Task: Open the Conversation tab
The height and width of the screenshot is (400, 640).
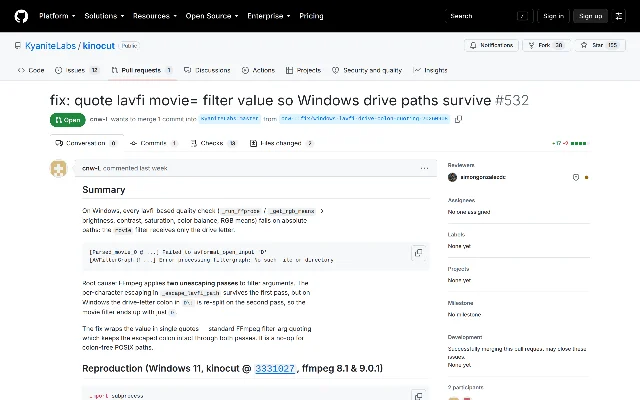Action: (x=87, y=143)
